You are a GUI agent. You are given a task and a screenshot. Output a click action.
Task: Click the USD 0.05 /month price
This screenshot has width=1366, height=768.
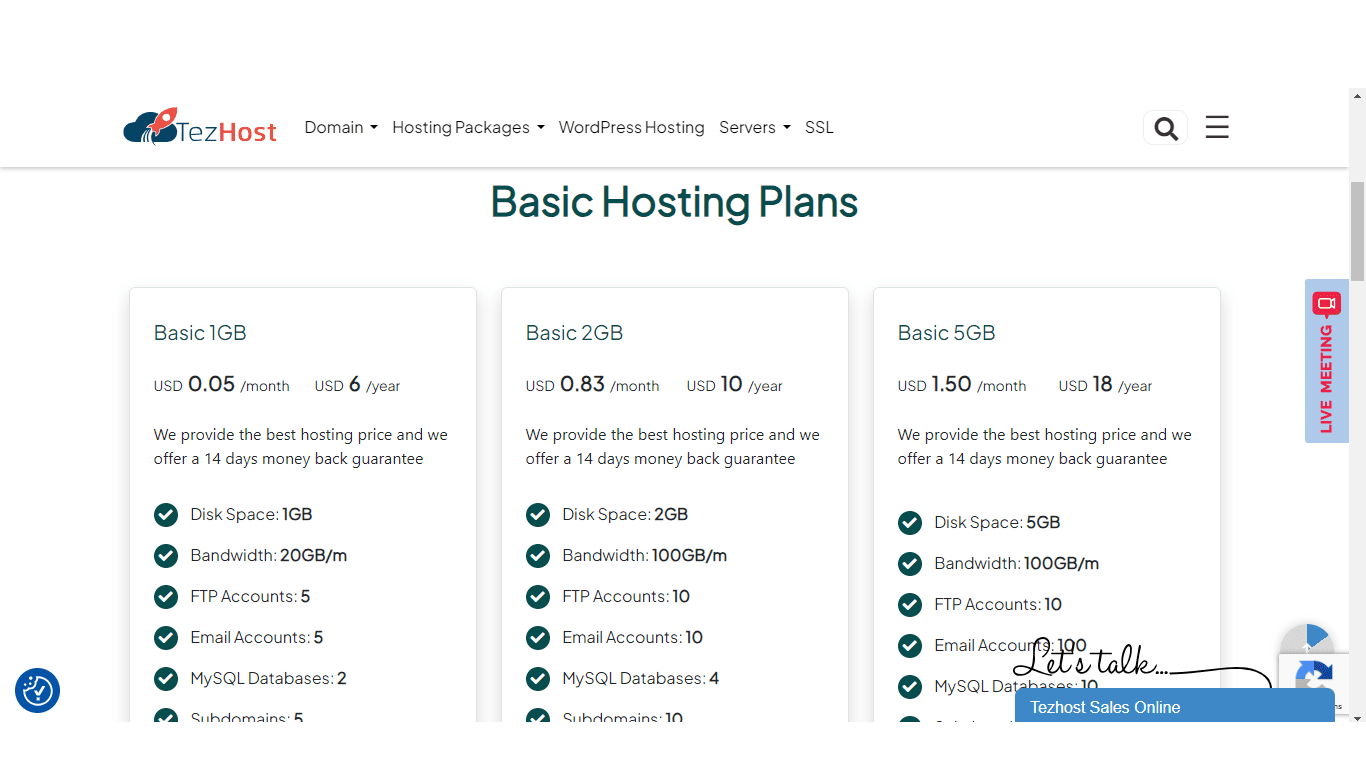point(222,385)
